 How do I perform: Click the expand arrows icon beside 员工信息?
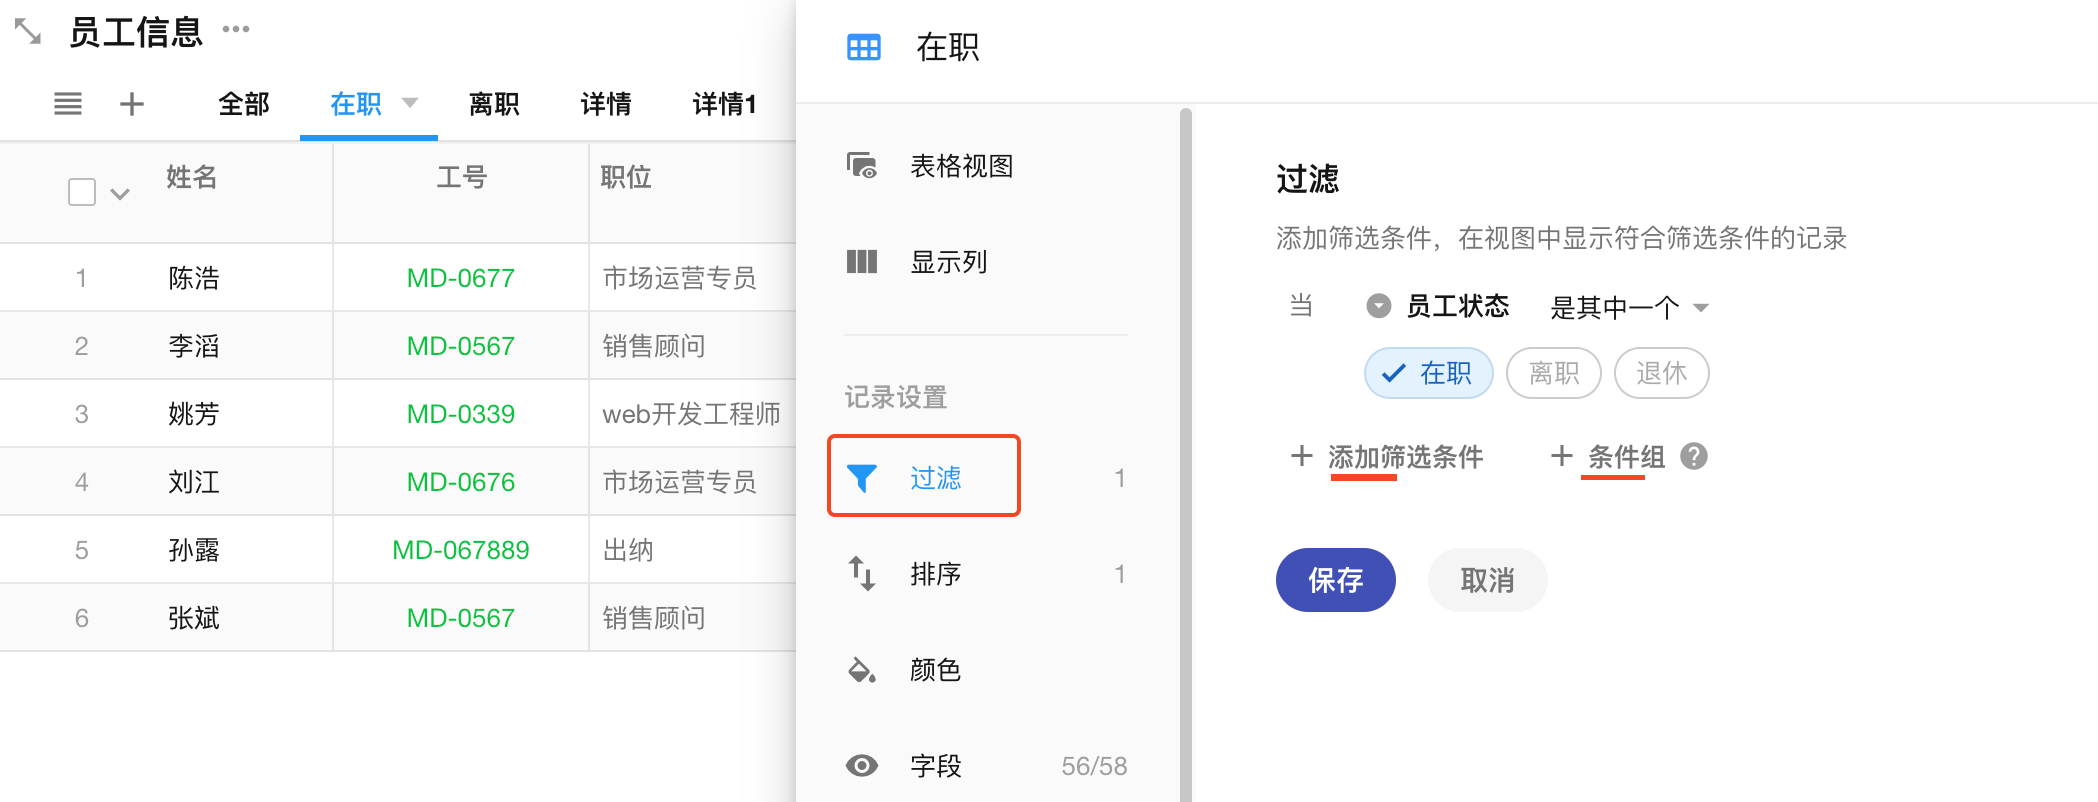(28, 32)
